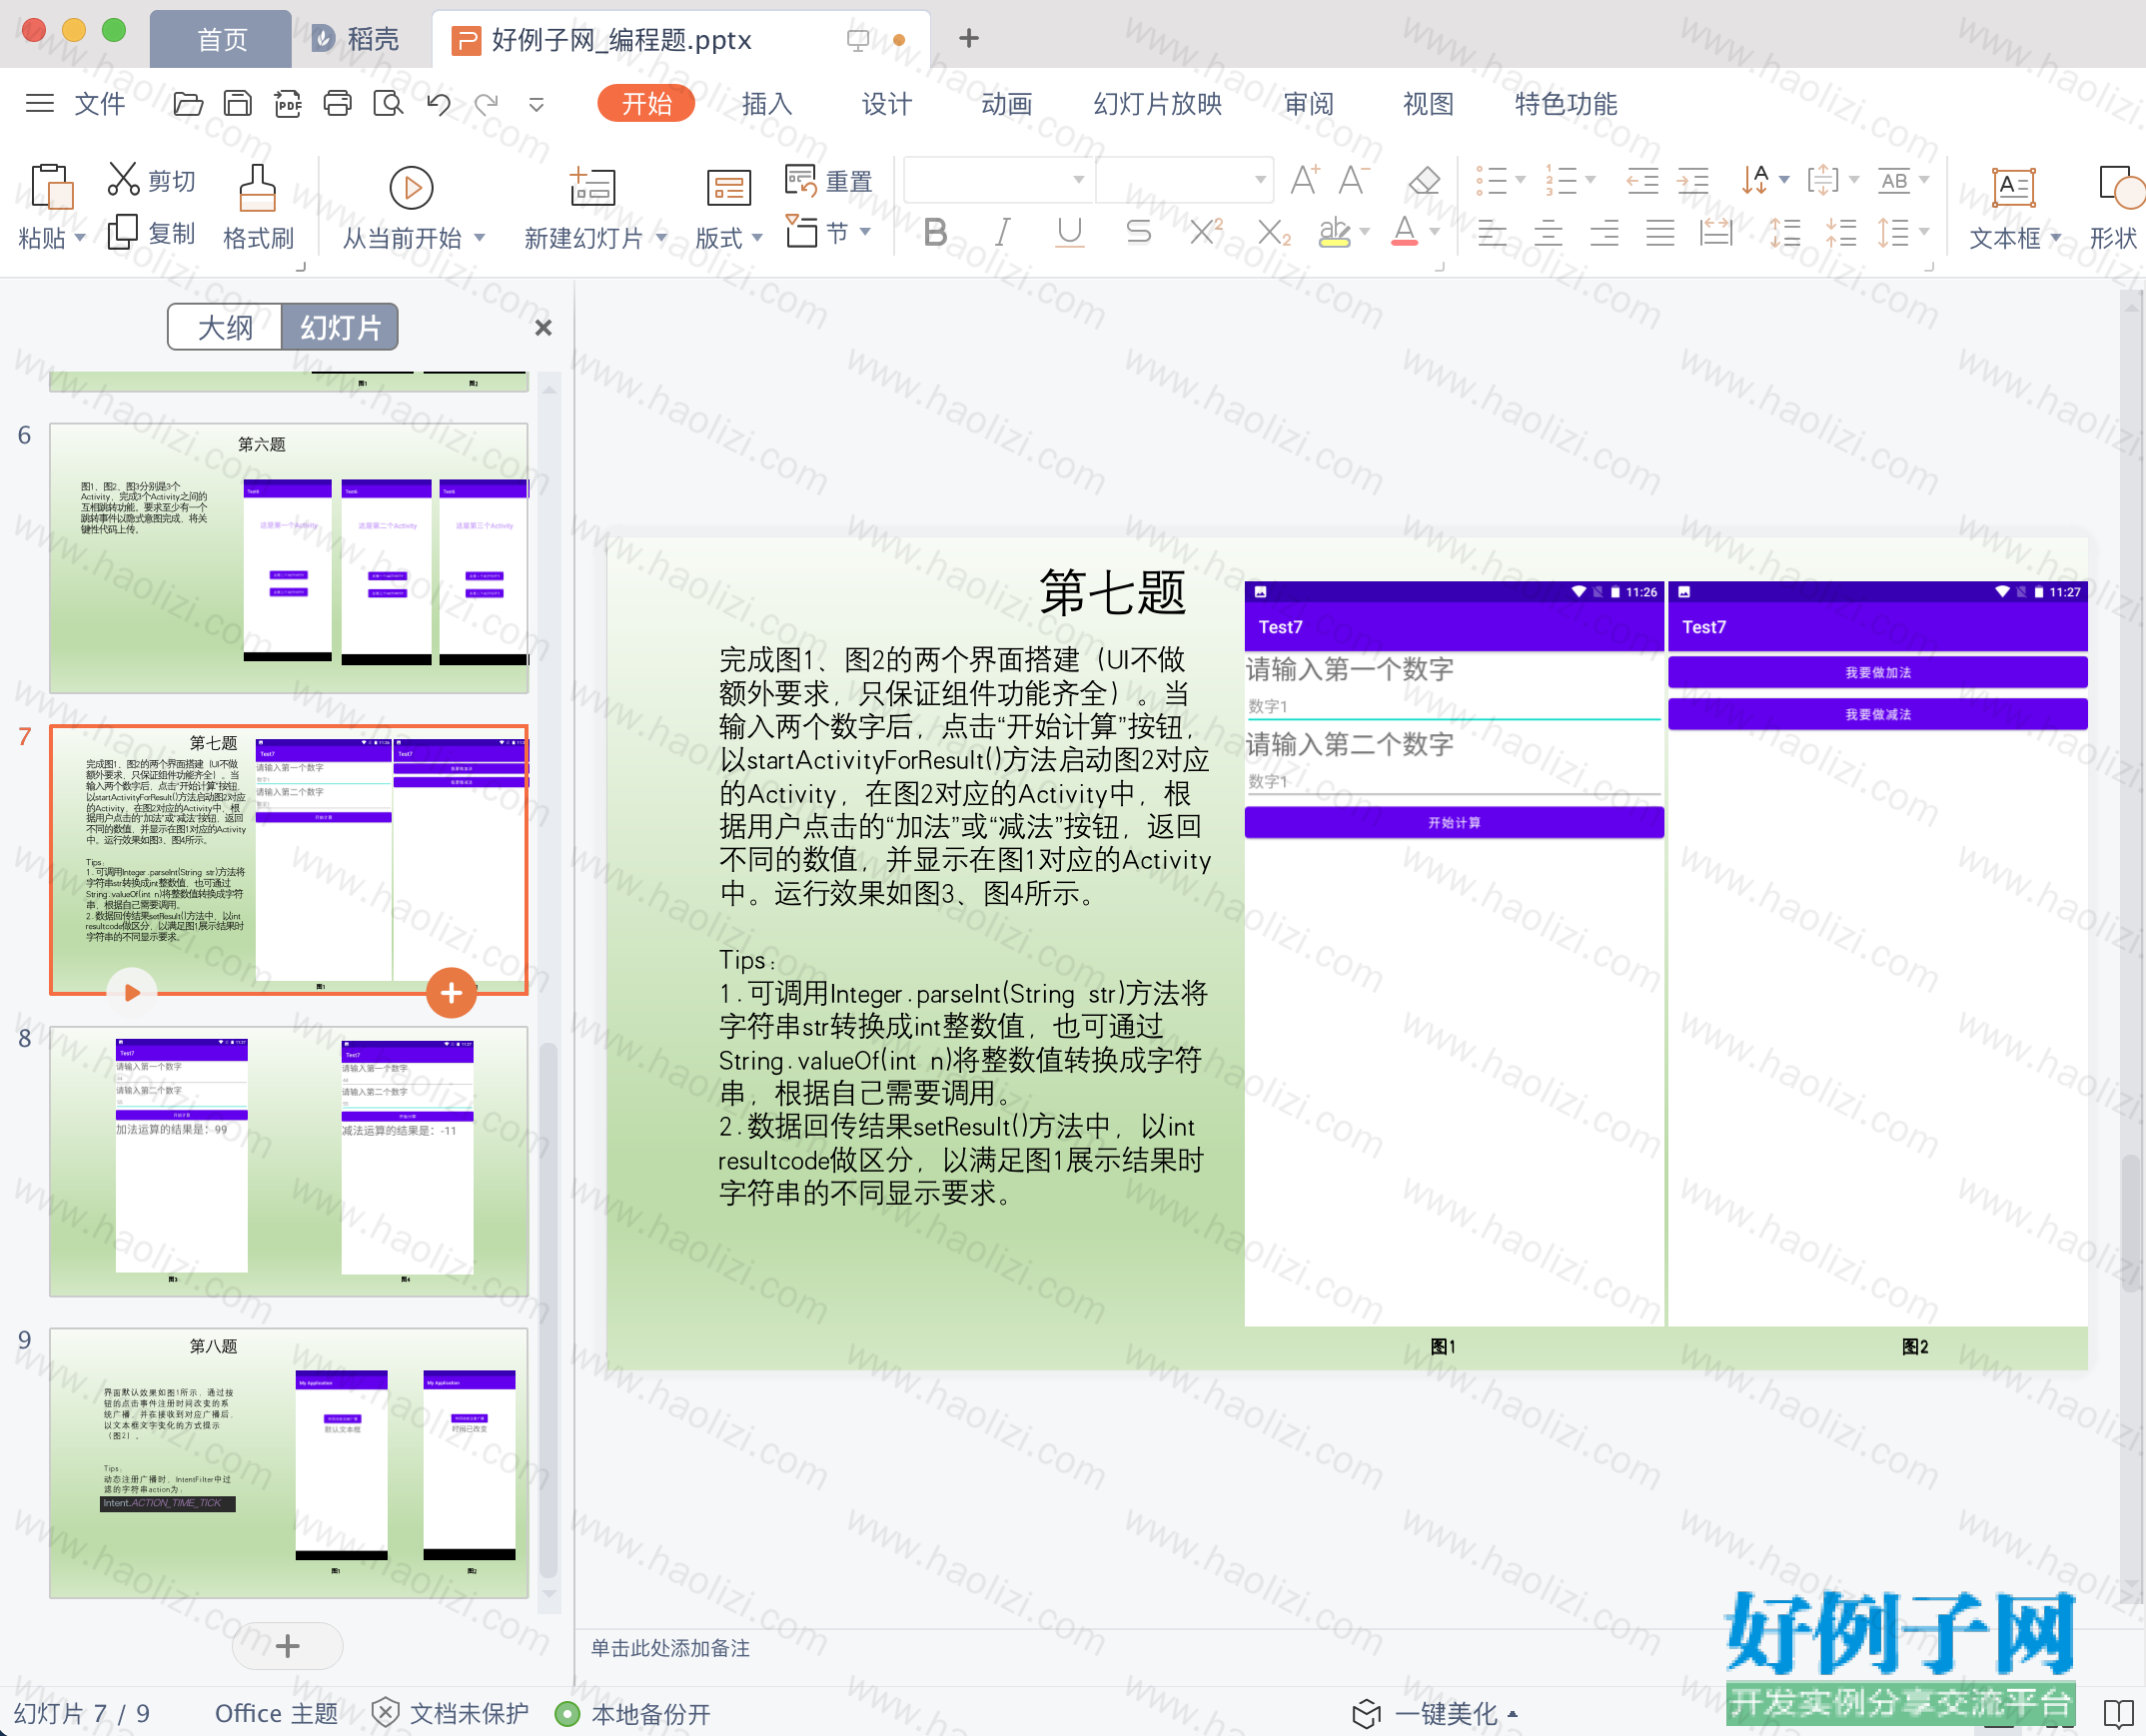Align text left
This screenshot has width=2146, height=1736.
click(x=1492, y=232)
